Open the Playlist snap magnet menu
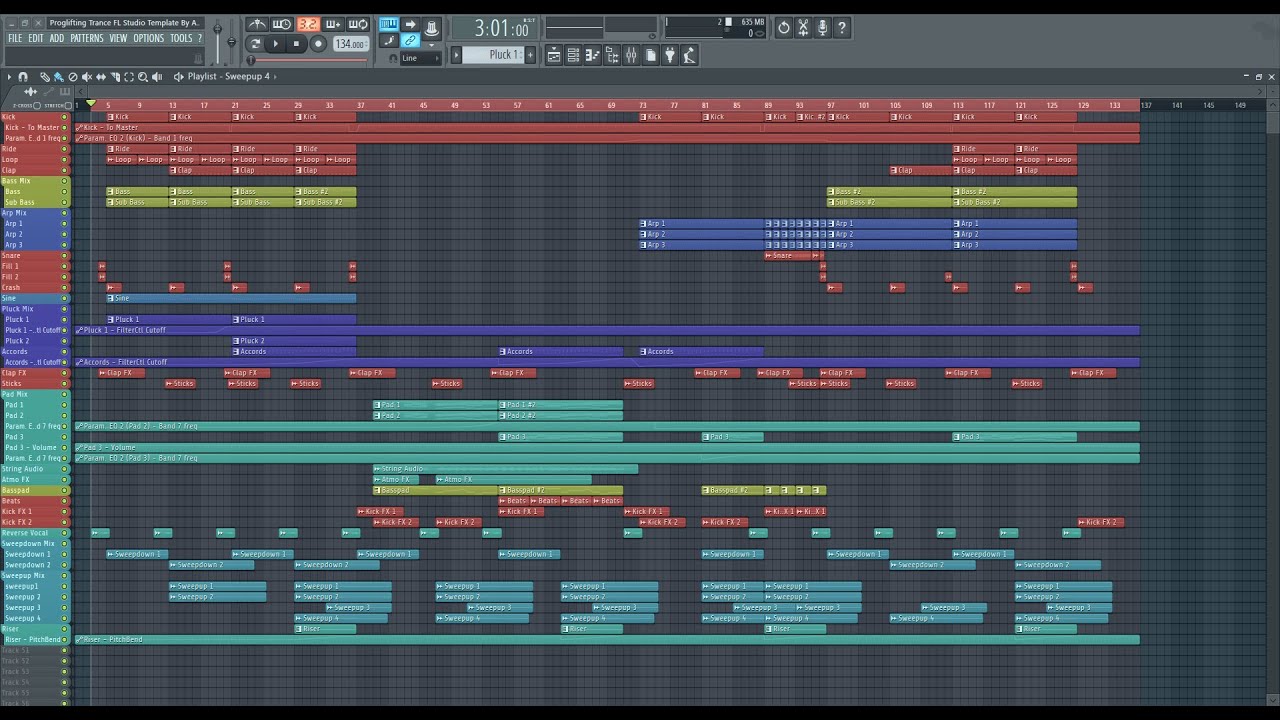Image resolution: width=1280 pixels, height=720 pixels. [x=23, y=76]
